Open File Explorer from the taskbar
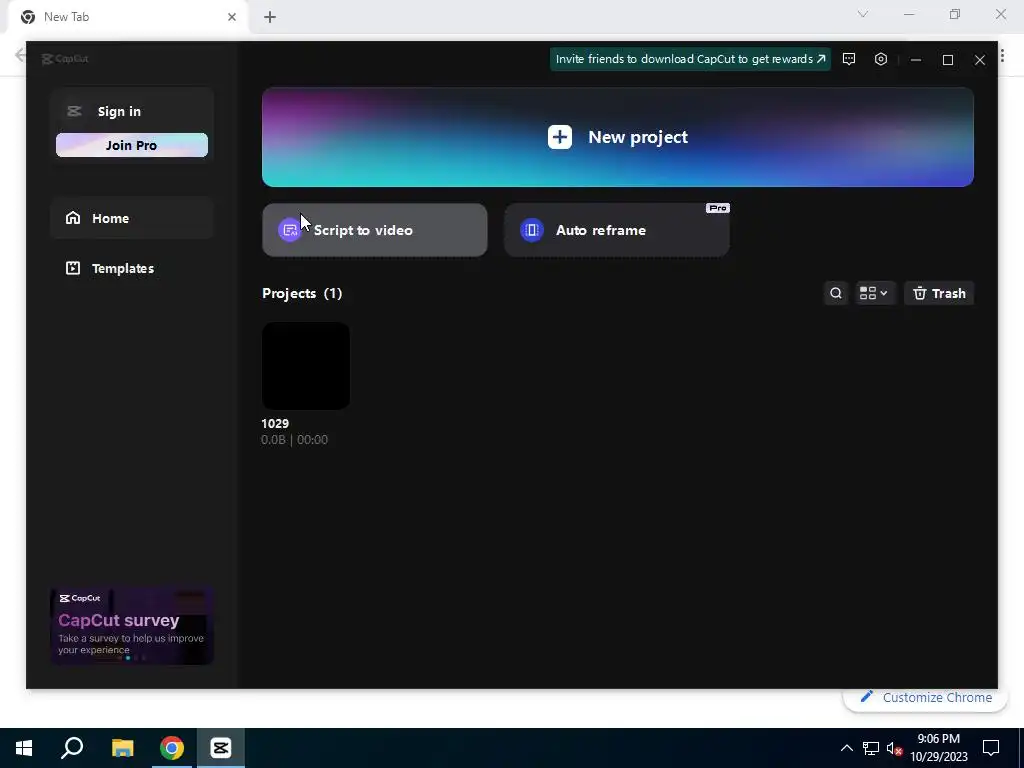Screen dimensions: 1024x768 pyautogui.click(x=122, y=748)
